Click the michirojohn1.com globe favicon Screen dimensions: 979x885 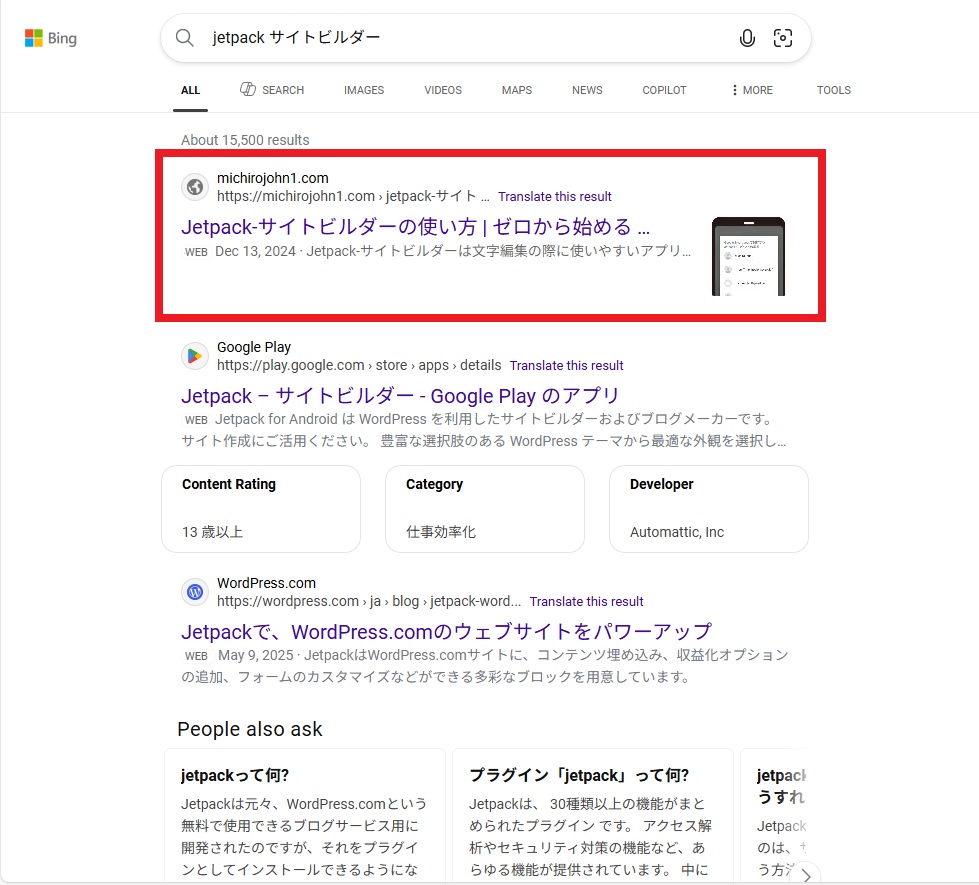pos(195,187)
